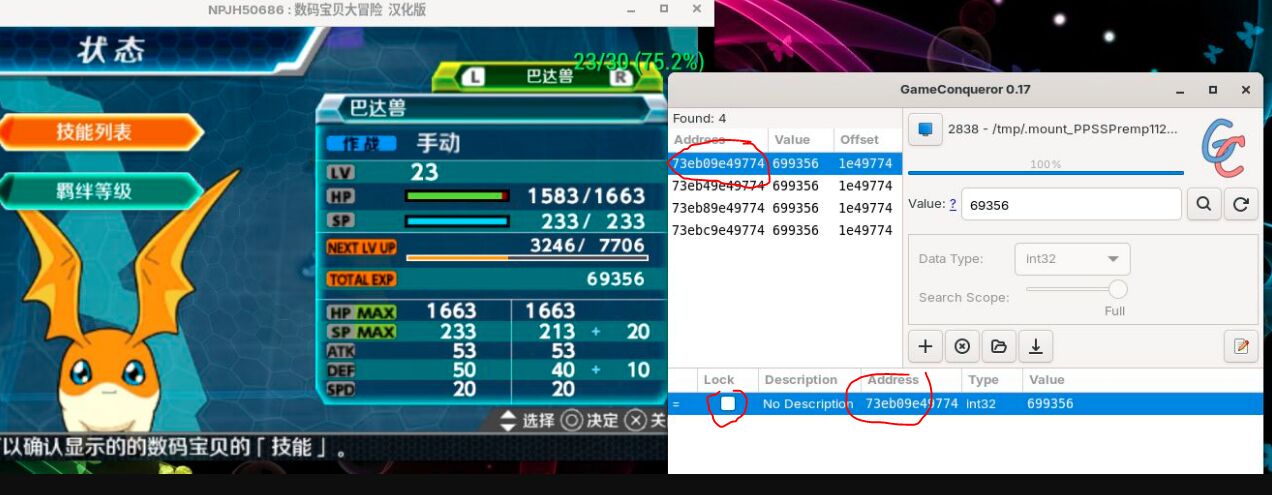Viewport: 1272px width, 495px height.
Task: Select the 羁绊等级 bond level menu button
Action: pyautogui.click(x=95, y=190)
